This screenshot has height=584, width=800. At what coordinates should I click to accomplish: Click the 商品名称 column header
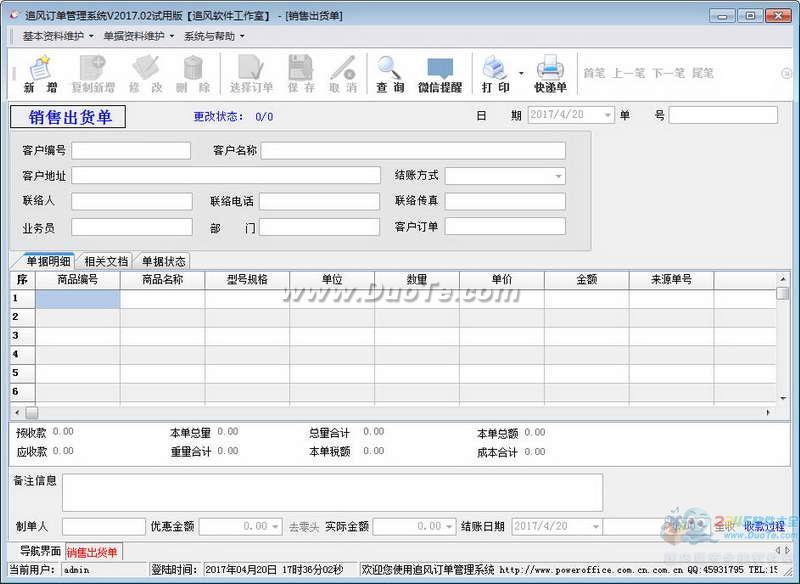click(x=162, y=280)
